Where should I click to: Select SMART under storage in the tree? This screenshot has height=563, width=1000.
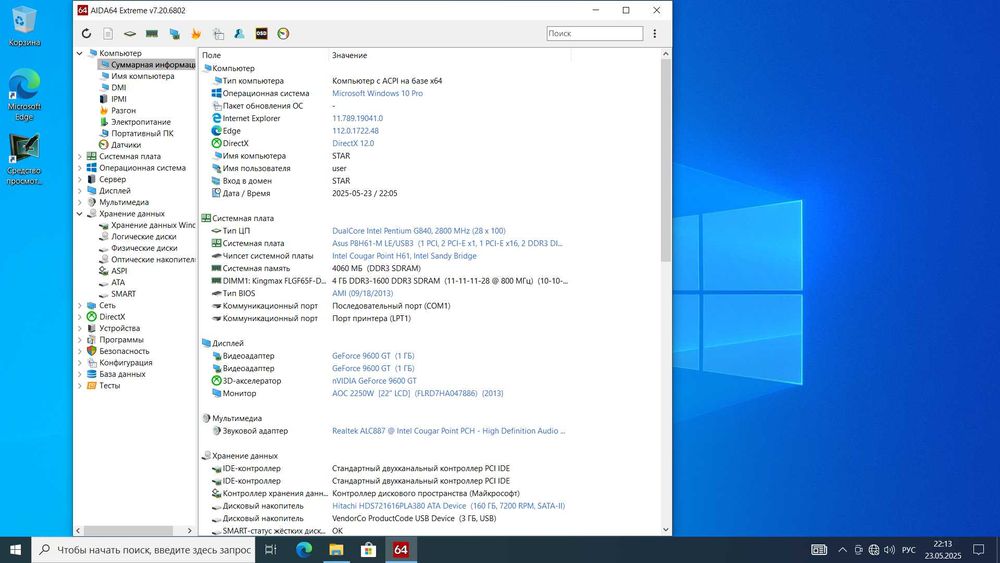click(x=123, y=294)
